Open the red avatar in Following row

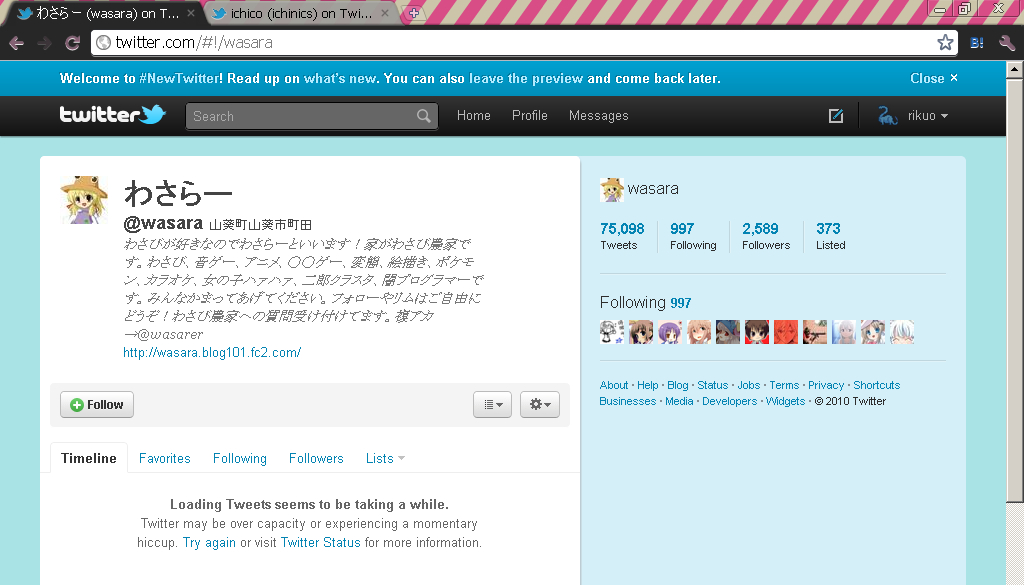[x=786, y=332]
